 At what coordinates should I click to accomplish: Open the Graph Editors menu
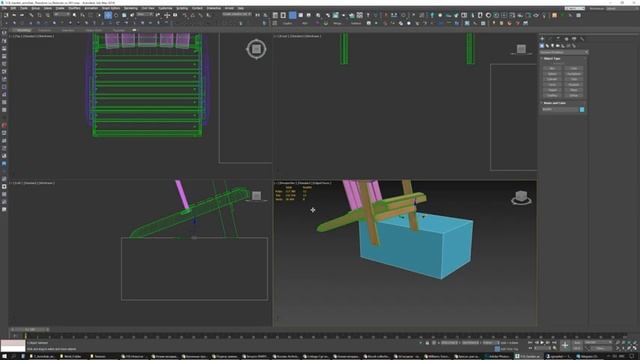[x=111, y=8]
